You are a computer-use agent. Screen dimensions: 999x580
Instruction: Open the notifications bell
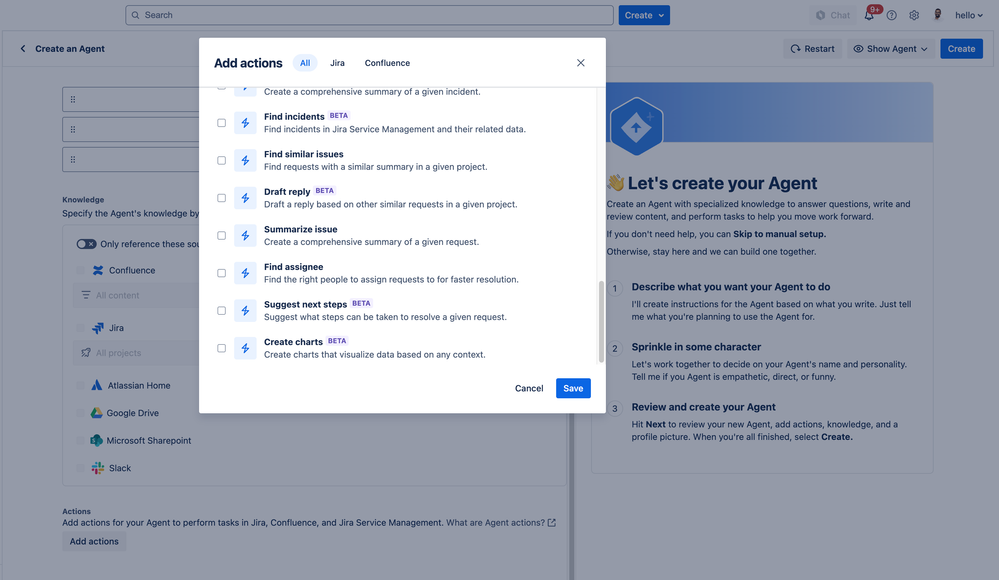(x=869, y=15)
